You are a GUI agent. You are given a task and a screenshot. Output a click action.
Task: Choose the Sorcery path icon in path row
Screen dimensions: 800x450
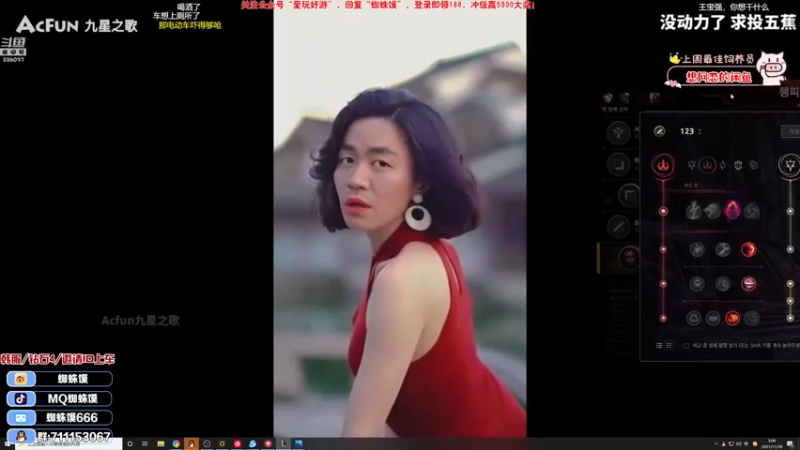click(722, 165)
